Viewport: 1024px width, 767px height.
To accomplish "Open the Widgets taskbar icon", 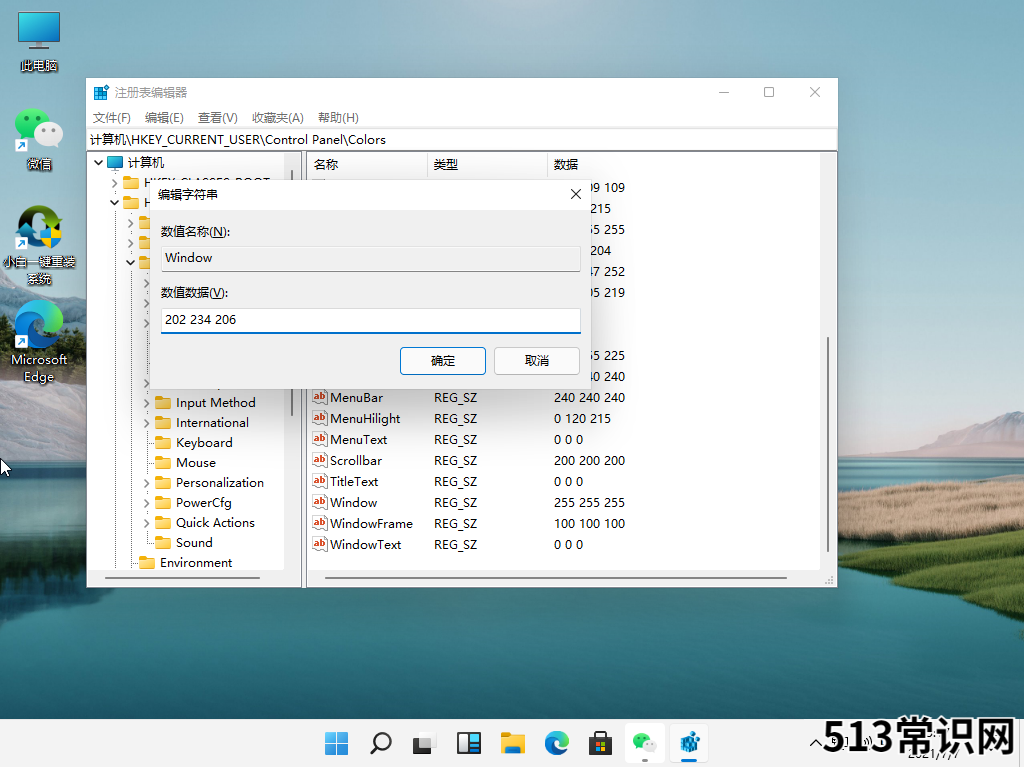I will (468, 742).
